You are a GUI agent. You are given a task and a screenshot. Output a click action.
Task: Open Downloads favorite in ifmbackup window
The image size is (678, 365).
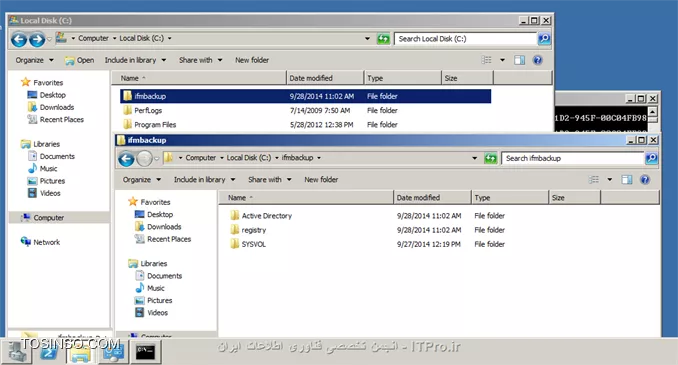tap(158, 227)
